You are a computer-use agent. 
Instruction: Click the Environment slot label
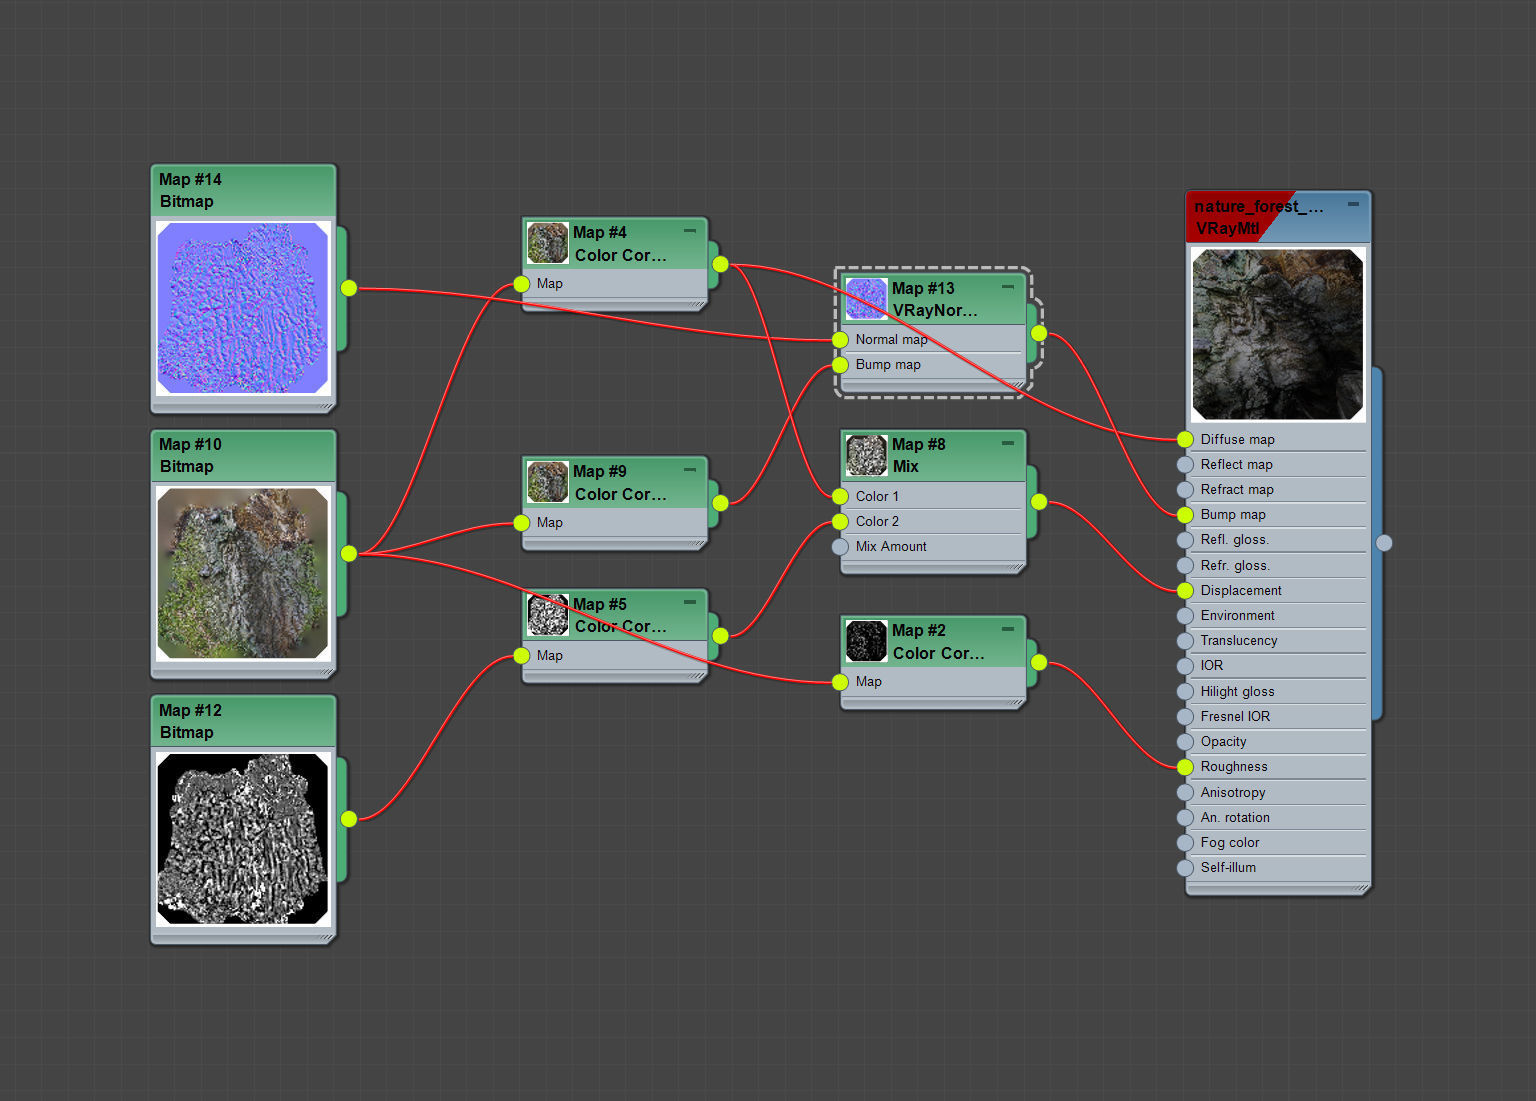(1237, 616)
